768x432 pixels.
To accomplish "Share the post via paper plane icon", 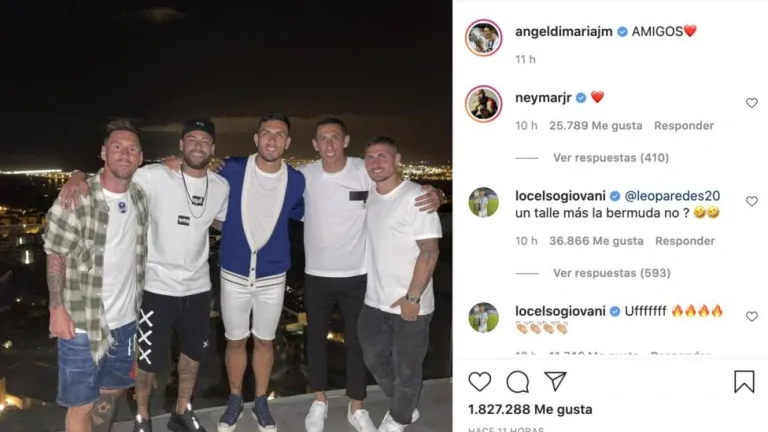I will [x=555, y=381].
